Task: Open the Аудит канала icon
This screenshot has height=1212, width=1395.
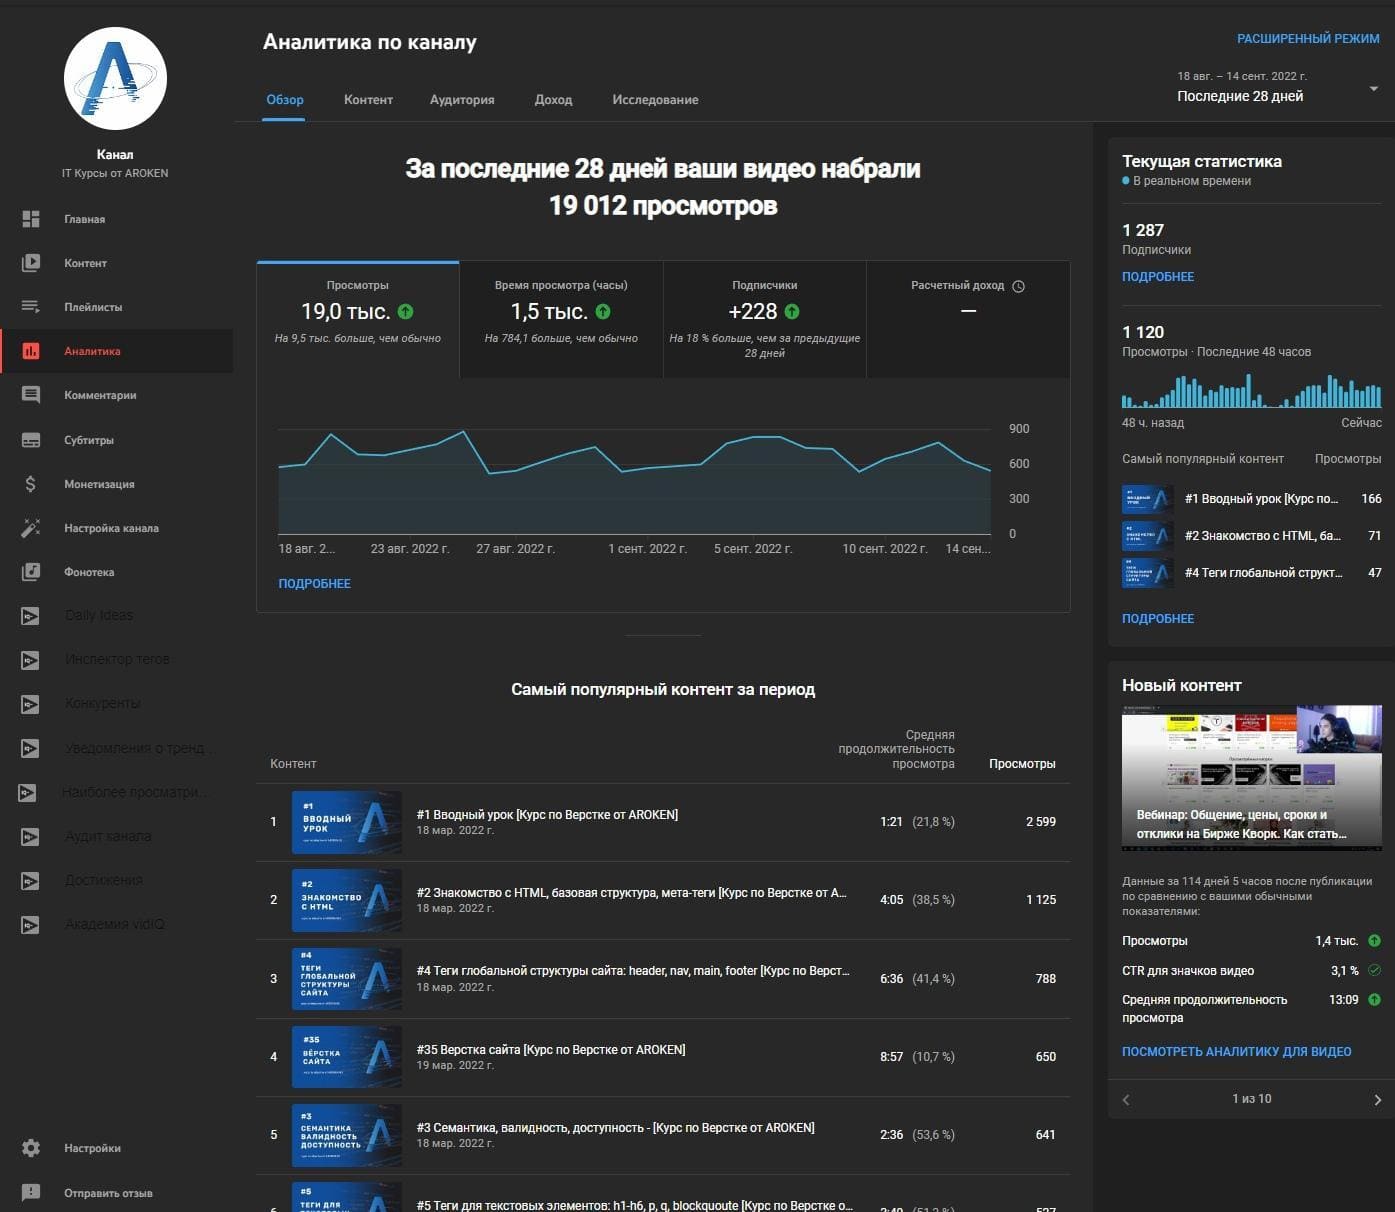Action: tap(31, 836)
